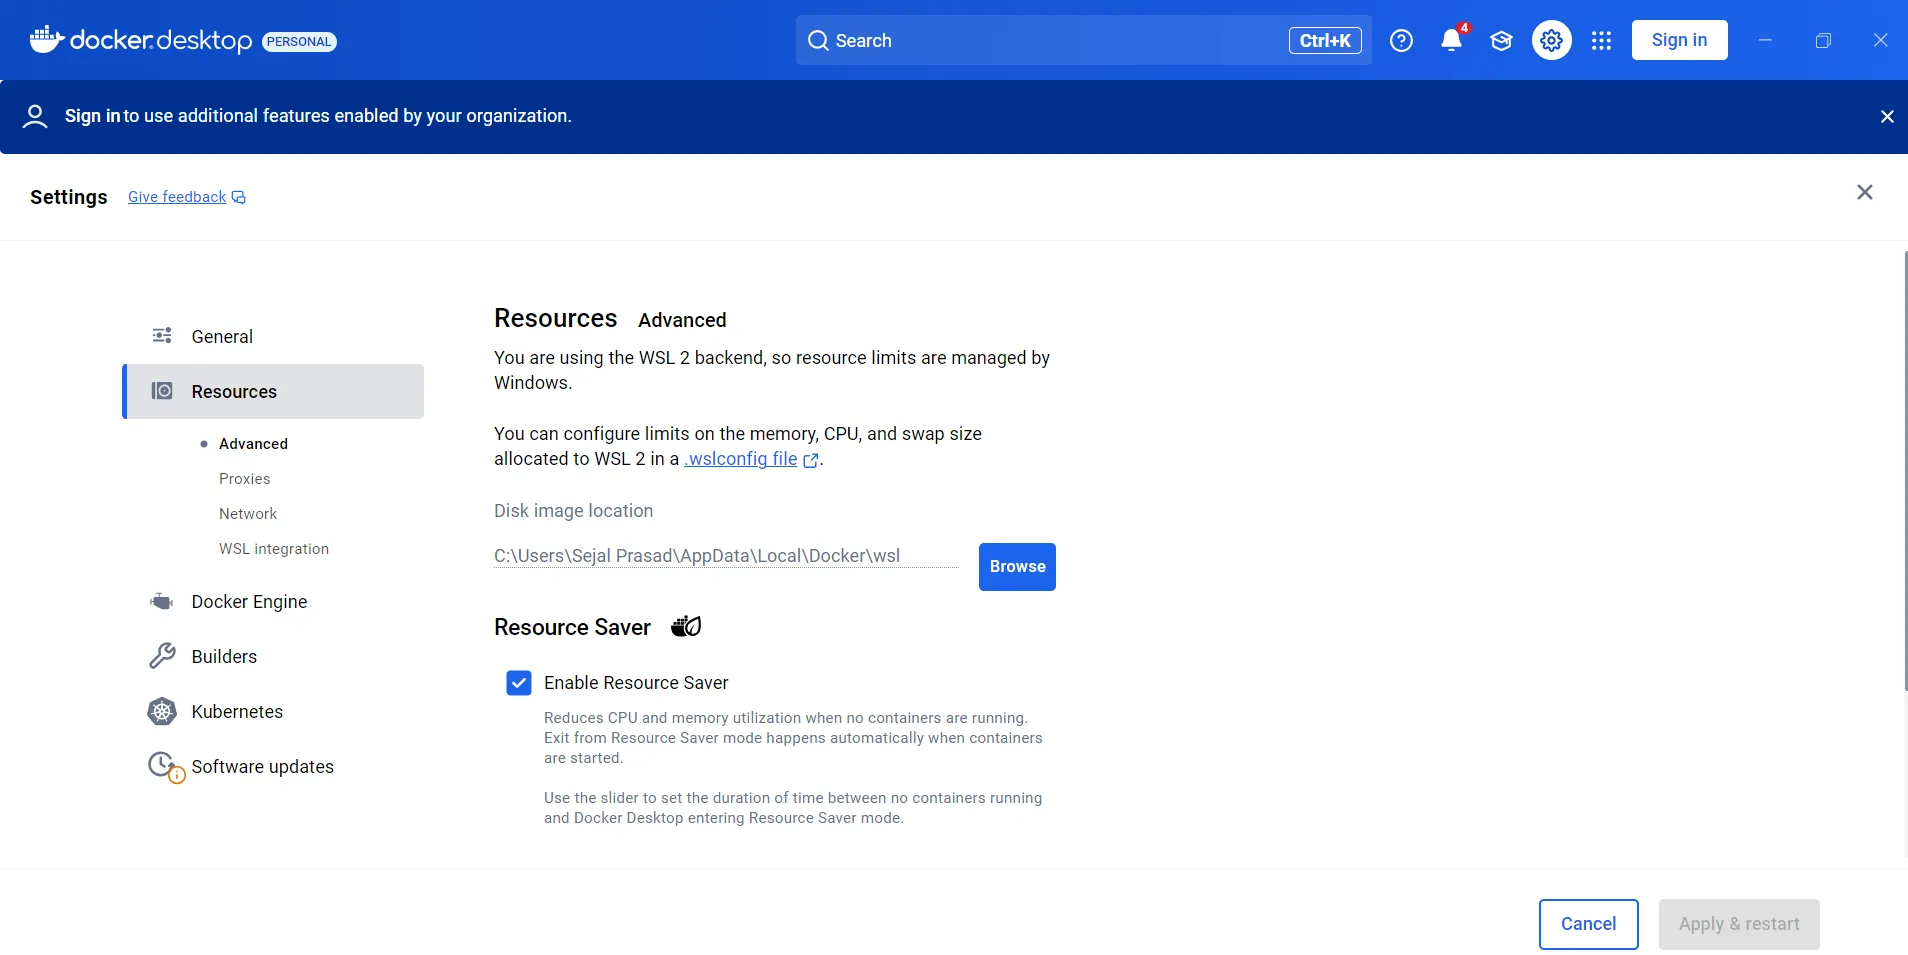Open the apps grid icon

1602,40
